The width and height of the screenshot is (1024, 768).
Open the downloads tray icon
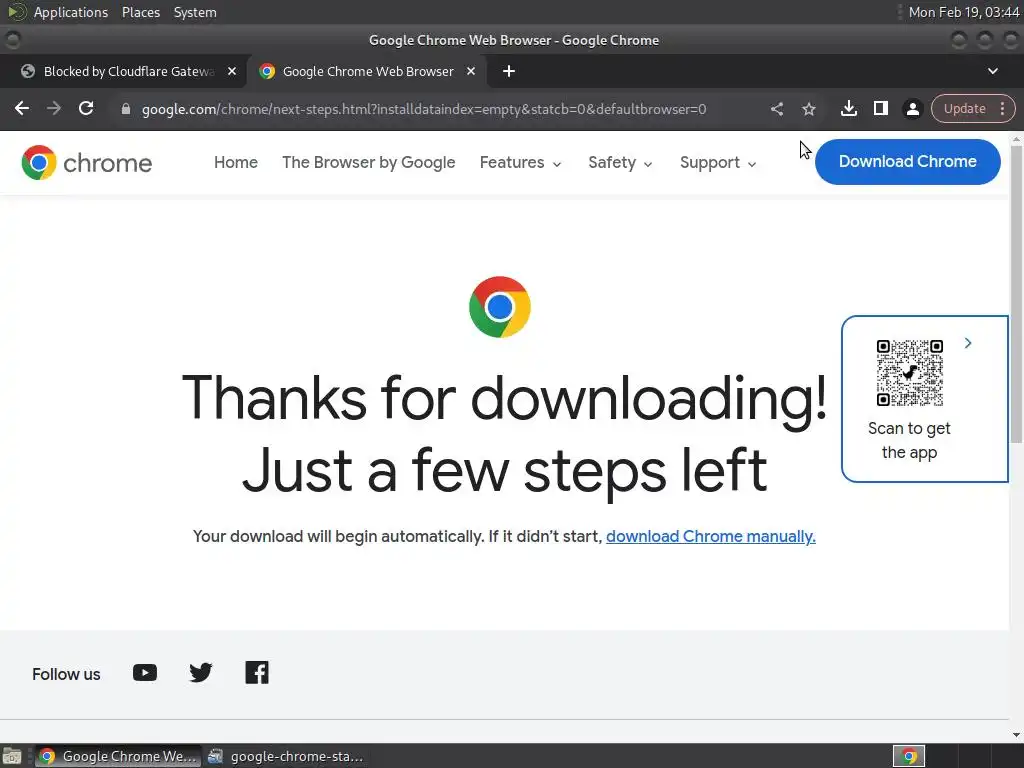(848, 108)
